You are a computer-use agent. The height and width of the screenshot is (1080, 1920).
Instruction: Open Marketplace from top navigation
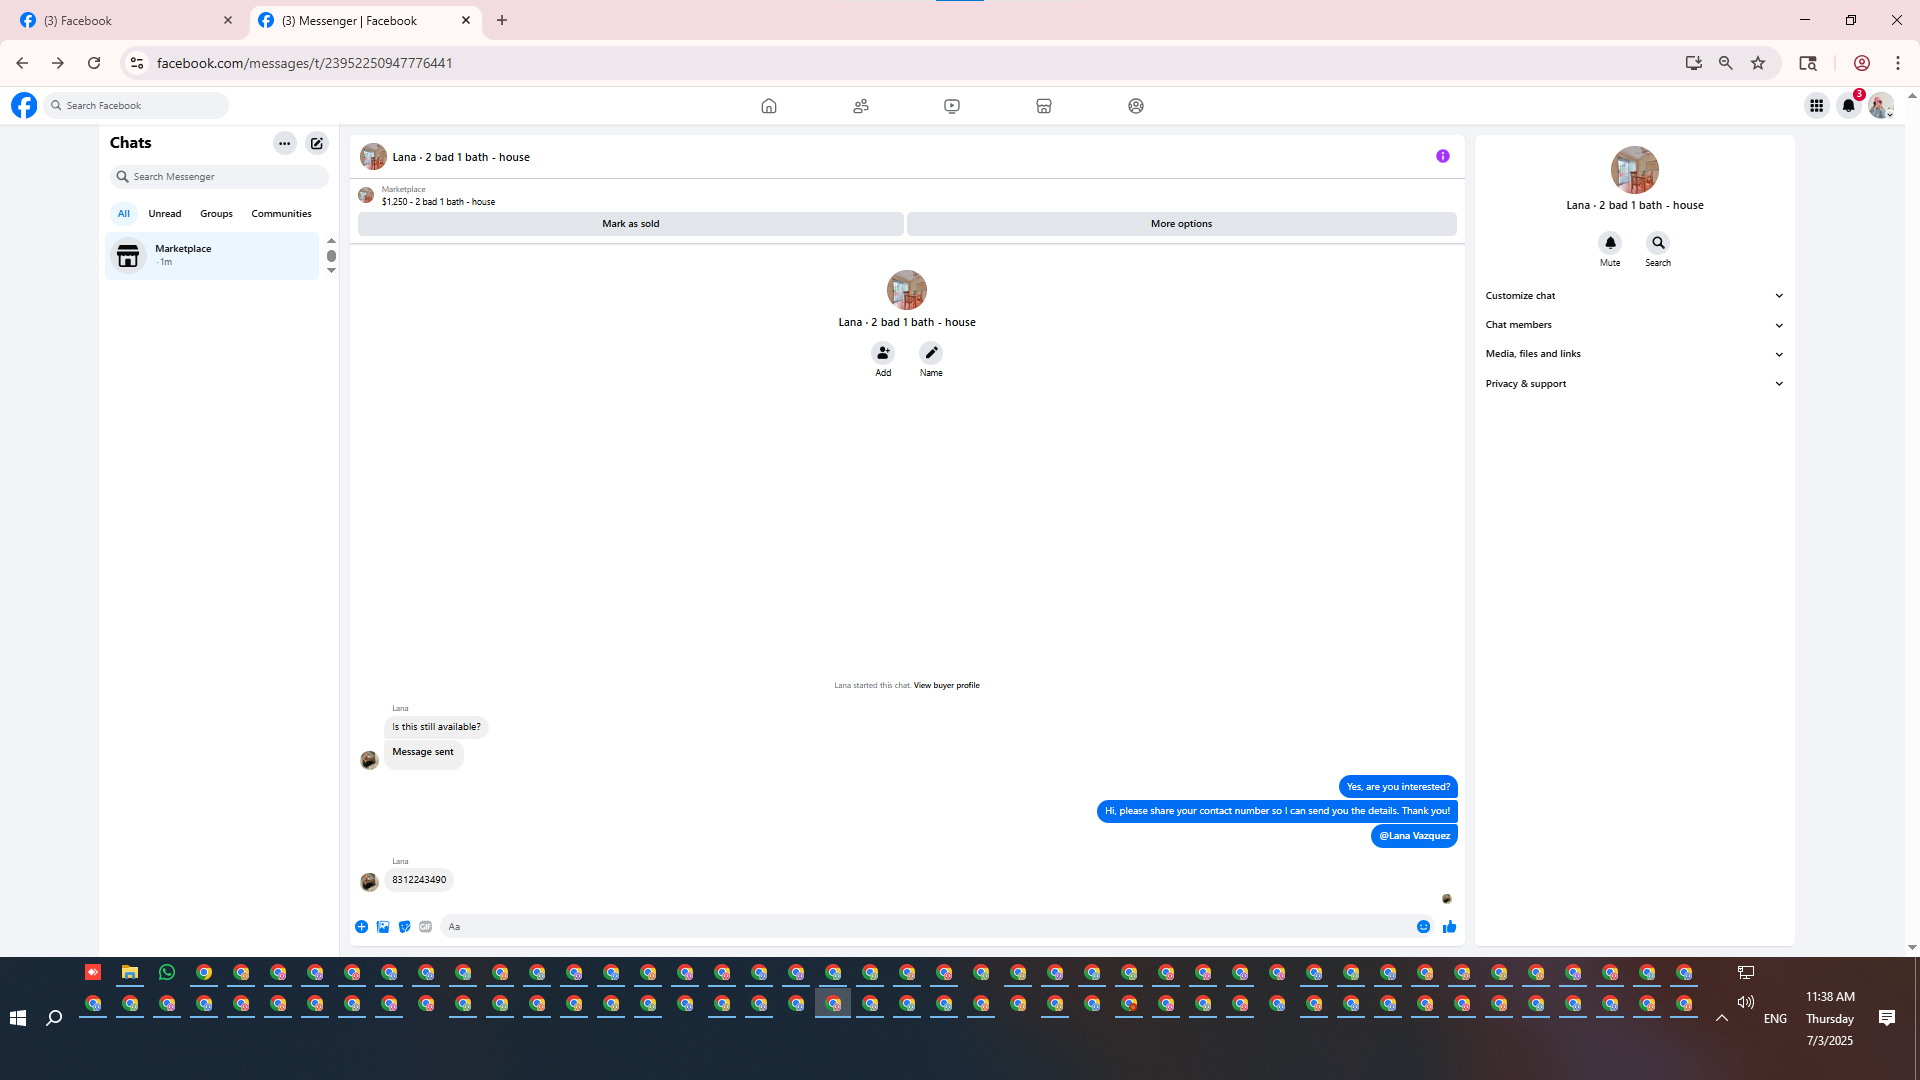click(1043, 106)
